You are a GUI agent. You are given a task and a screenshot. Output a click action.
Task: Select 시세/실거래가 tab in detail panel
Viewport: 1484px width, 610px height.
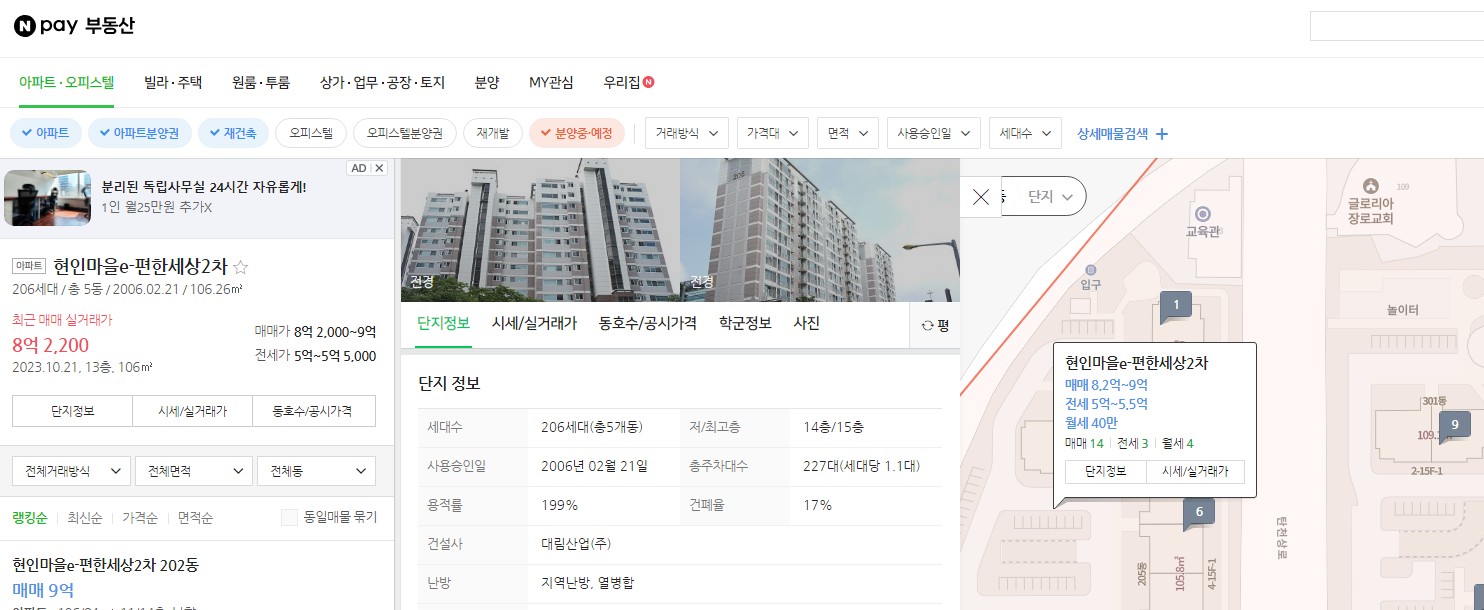point(534,324)
